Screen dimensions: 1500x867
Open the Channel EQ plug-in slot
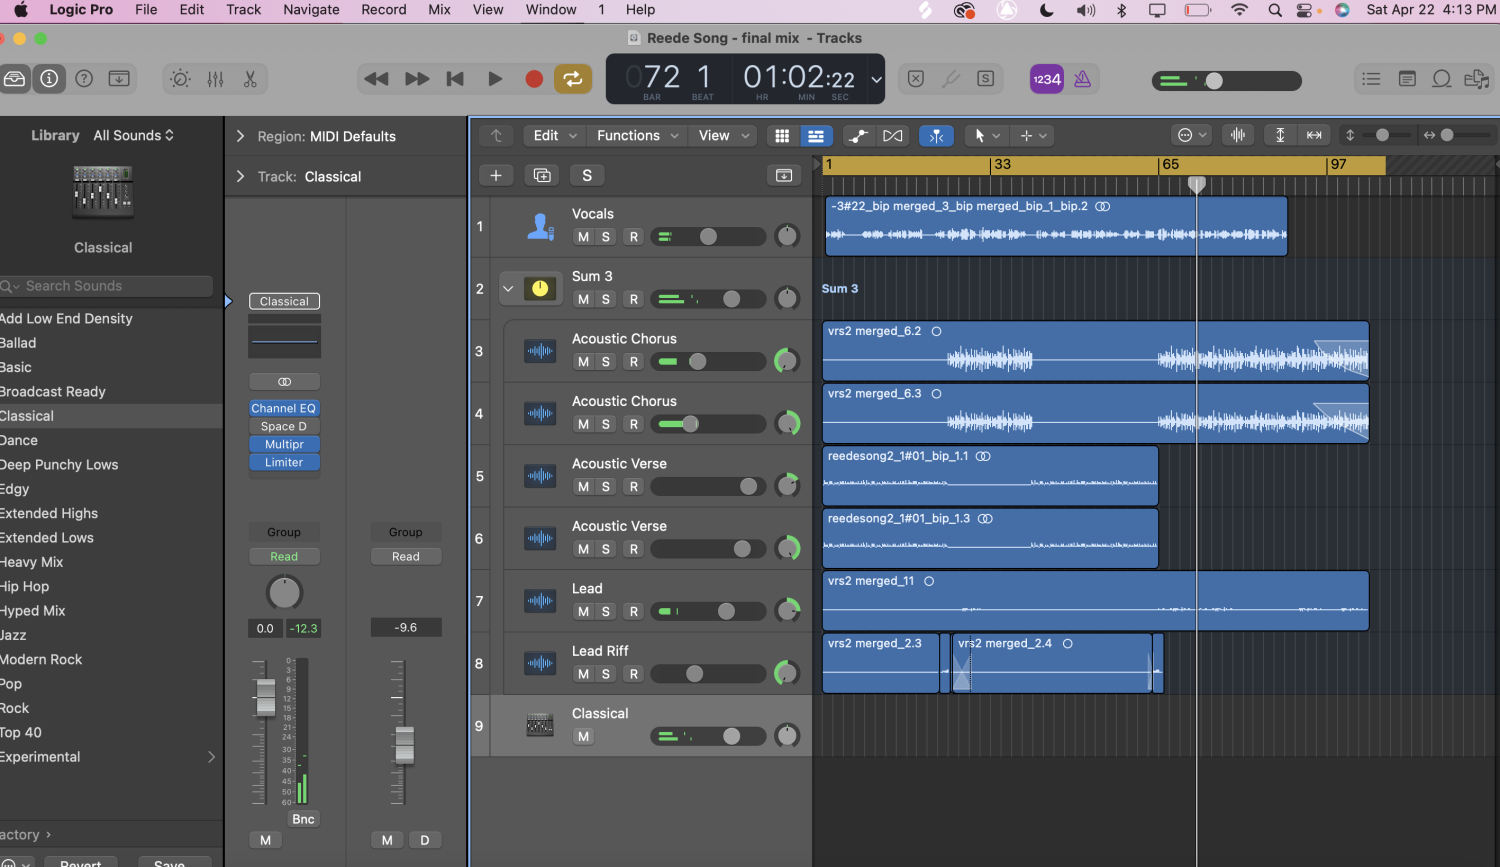click(284, 408)
